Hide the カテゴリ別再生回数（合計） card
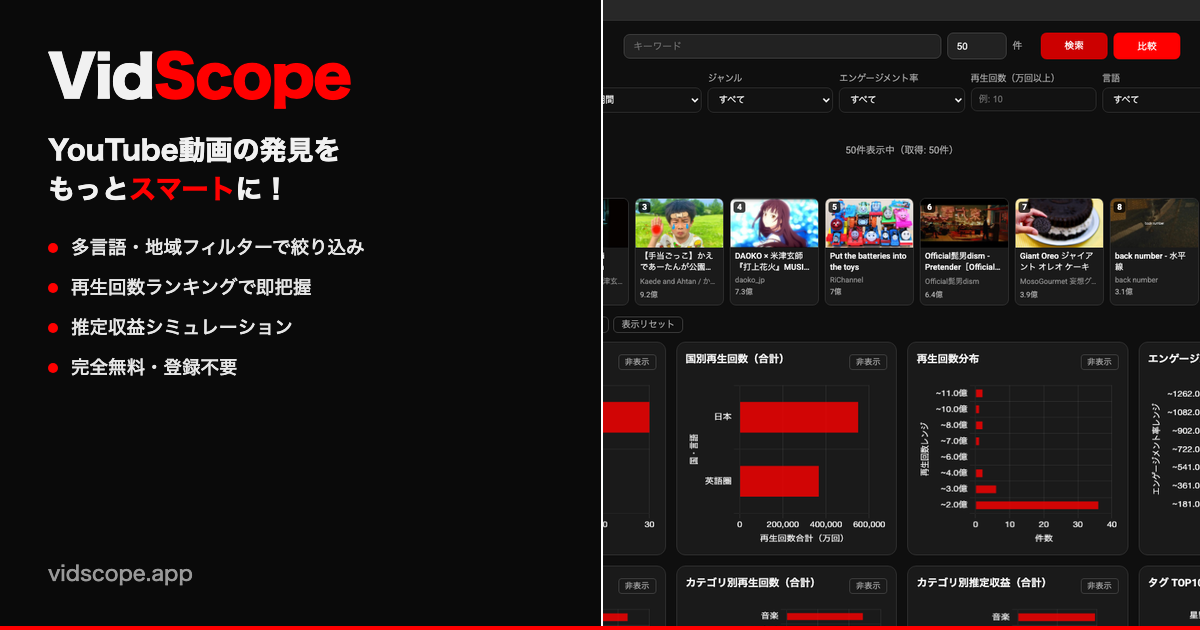 [867, 586]
